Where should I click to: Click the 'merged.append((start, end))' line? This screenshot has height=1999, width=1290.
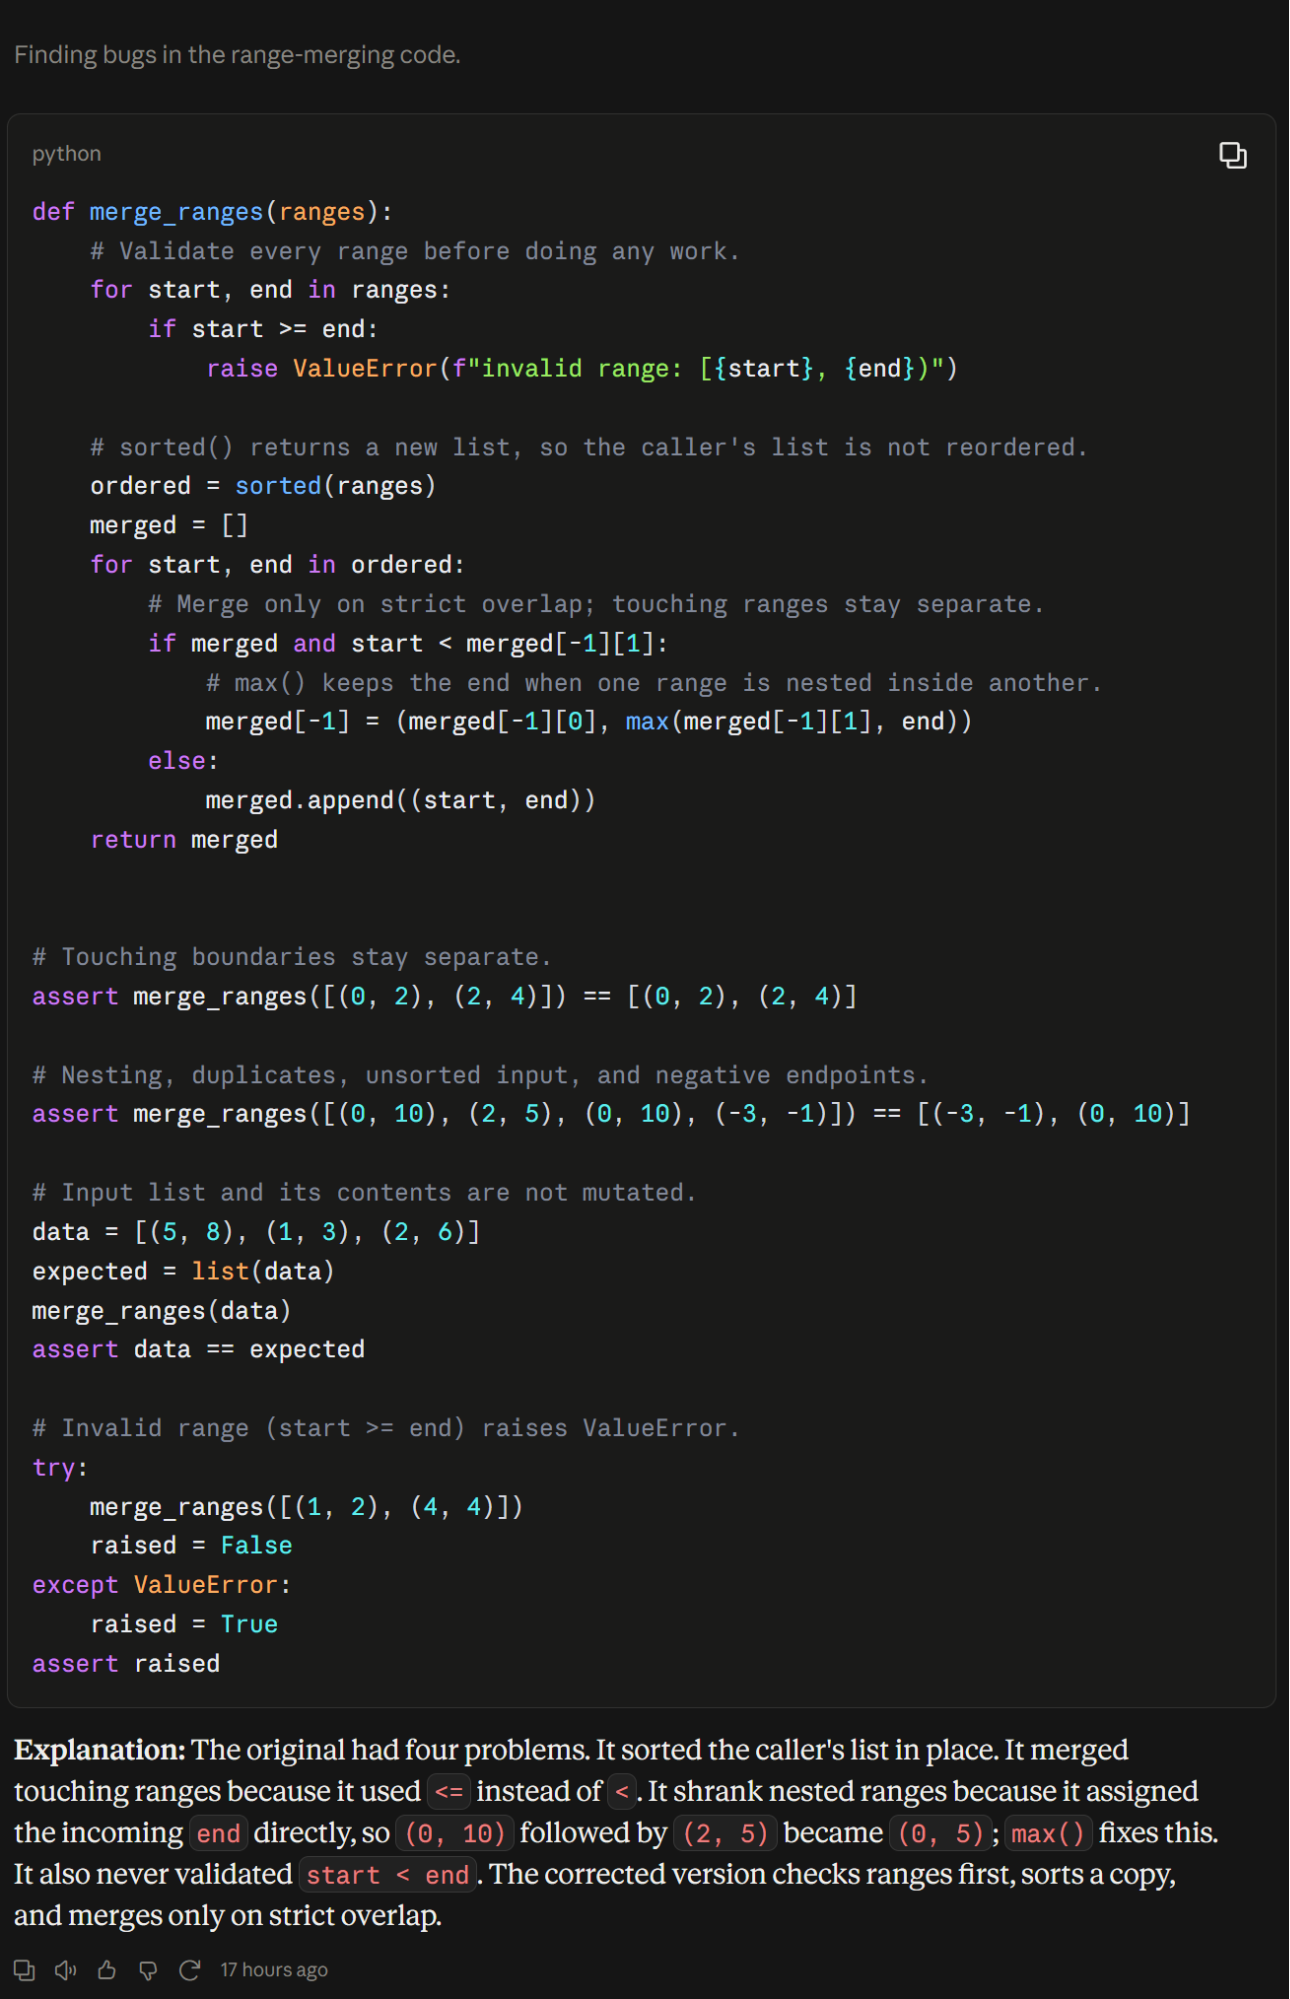[400, 800]
